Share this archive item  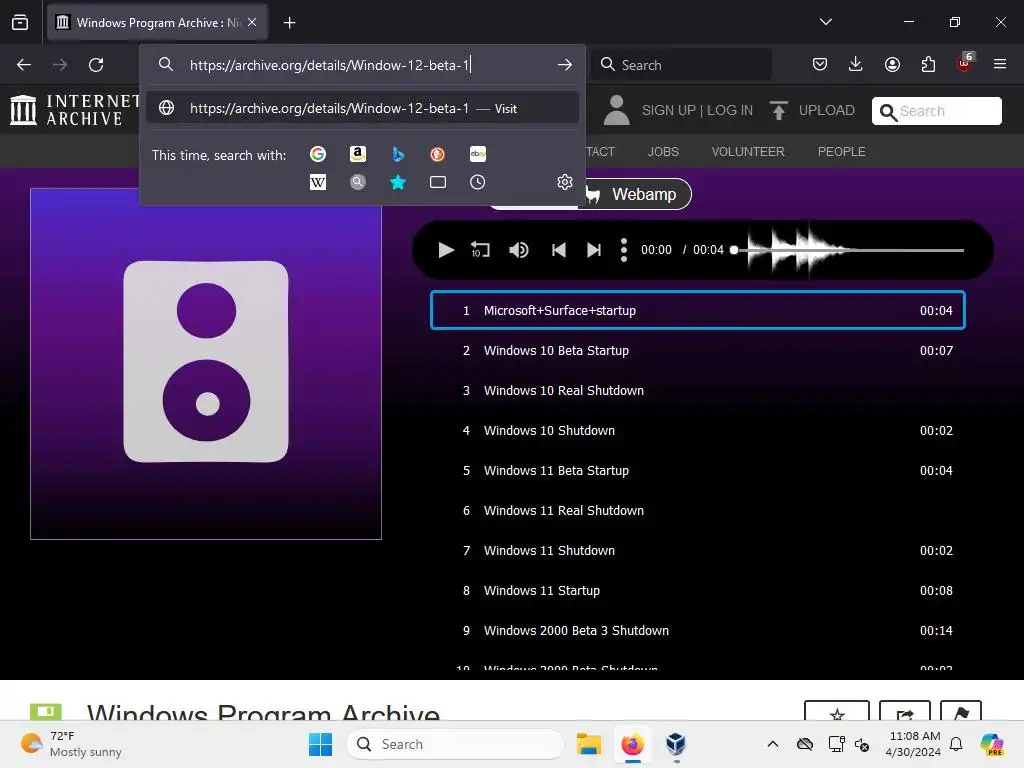tap(904, 712)
